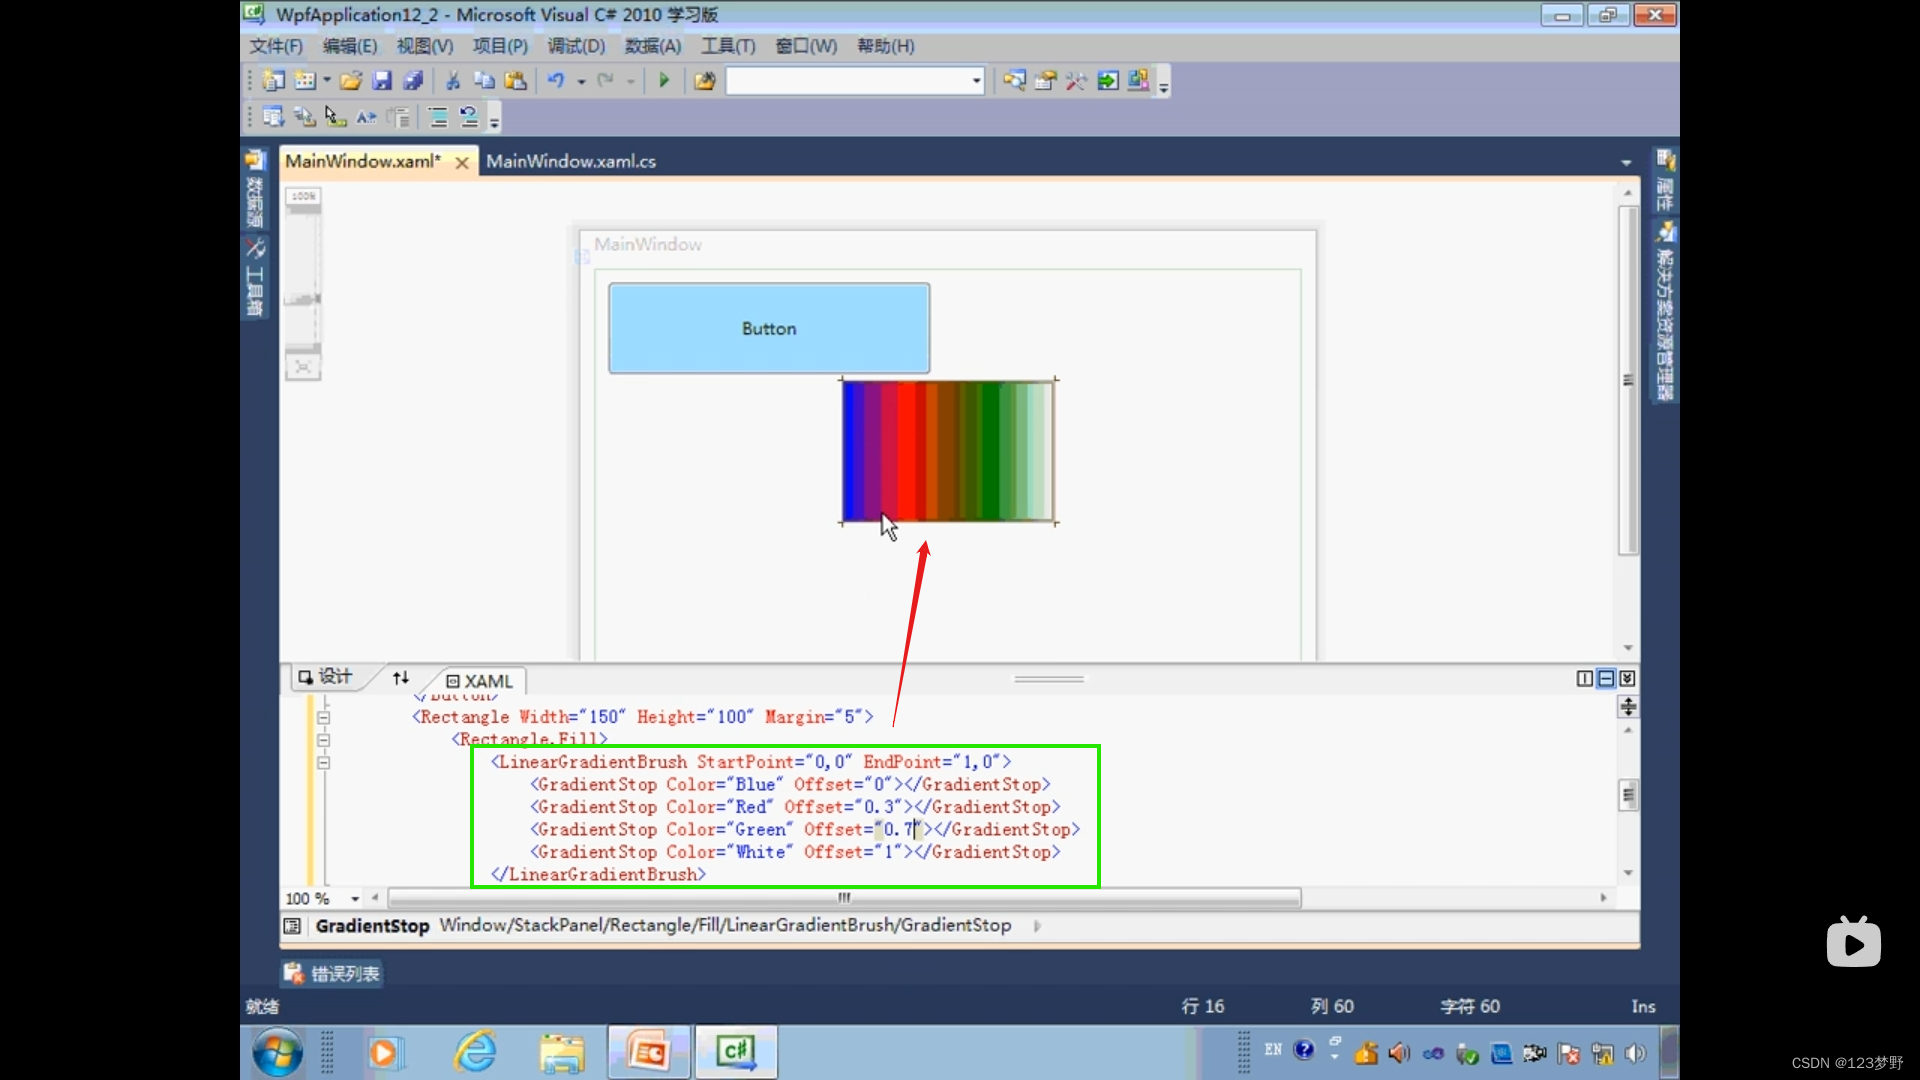Open the 编辑(E) menu
This screenshot has width=1920, height=1080.
[350, 46]
